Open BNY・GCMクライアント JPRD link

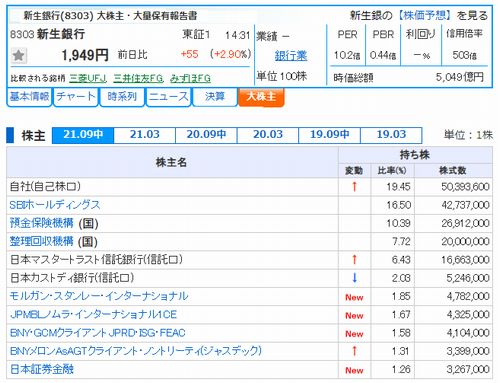[97, 333]
